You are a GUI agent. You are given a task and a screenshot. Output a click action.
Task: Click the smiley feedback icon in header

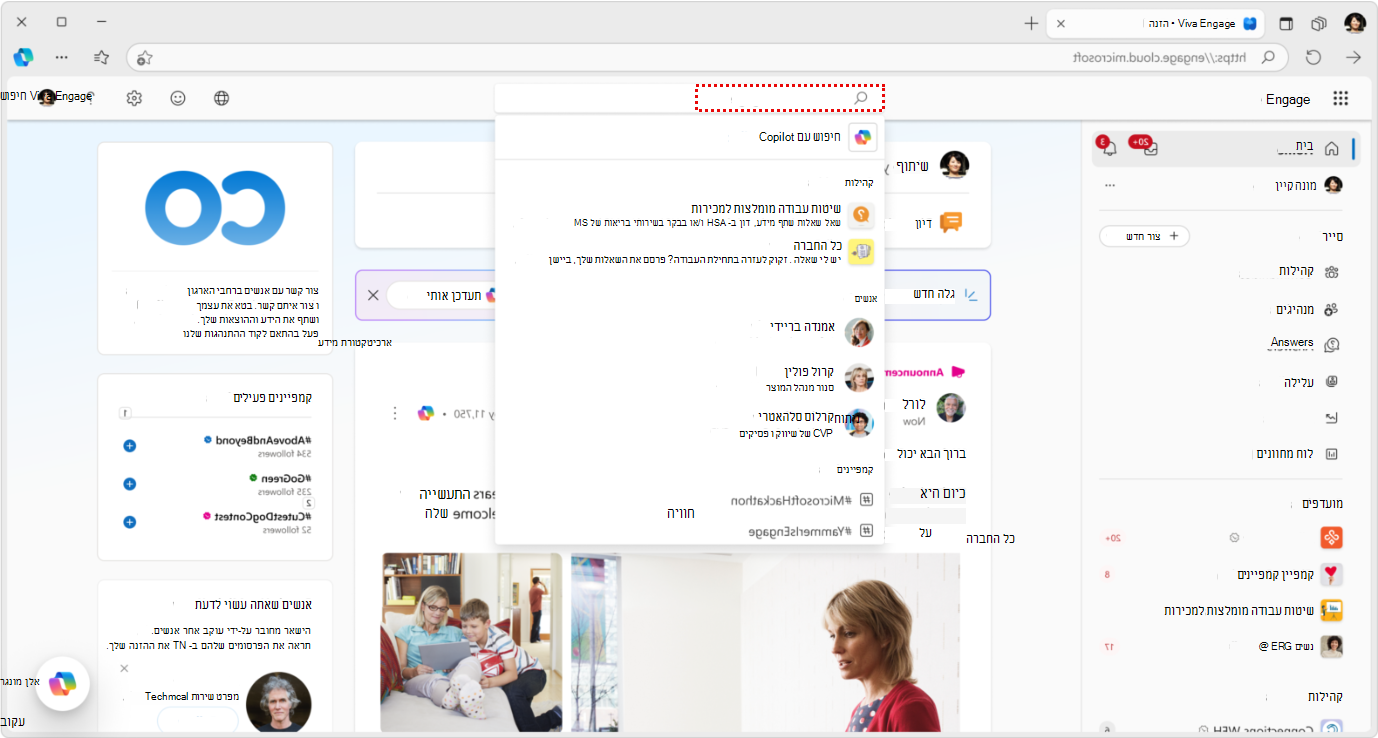coord(178,98)
